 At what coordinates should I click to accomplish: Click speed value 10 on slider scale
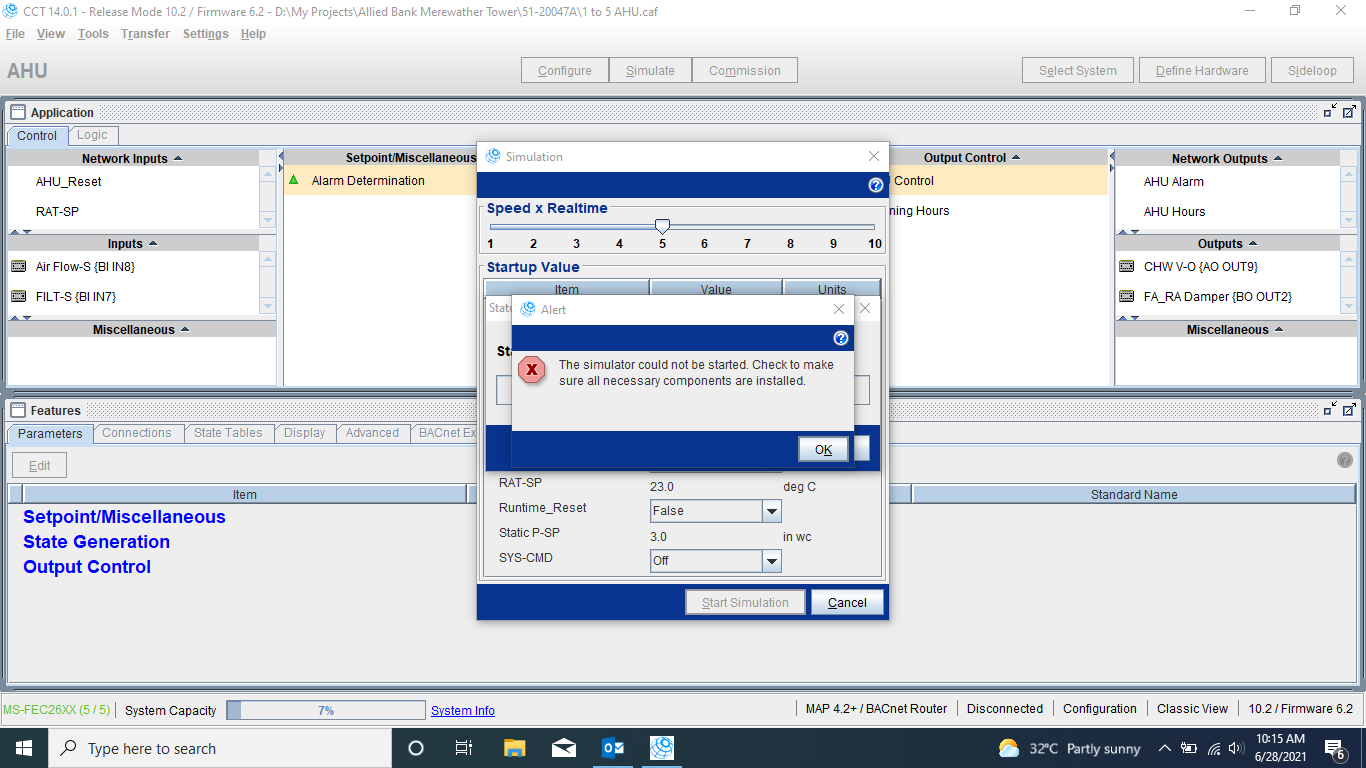[875, 243]
